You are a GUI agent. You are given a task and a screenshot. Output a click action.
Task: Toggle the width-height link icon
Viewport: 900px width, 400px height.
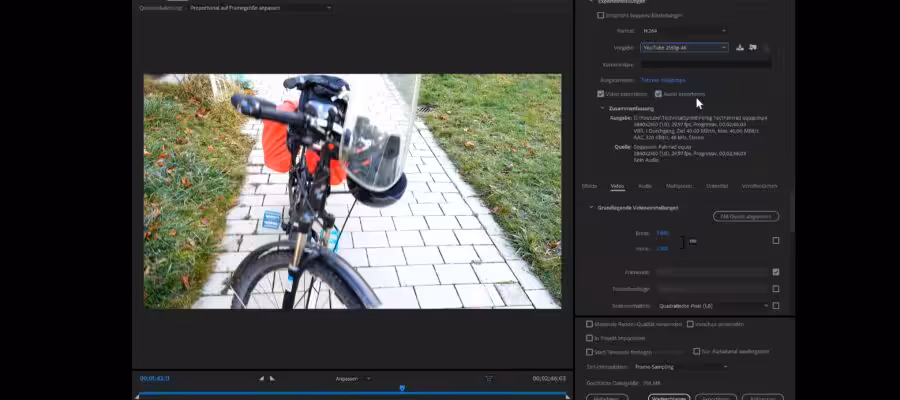(x=692, y=241)
